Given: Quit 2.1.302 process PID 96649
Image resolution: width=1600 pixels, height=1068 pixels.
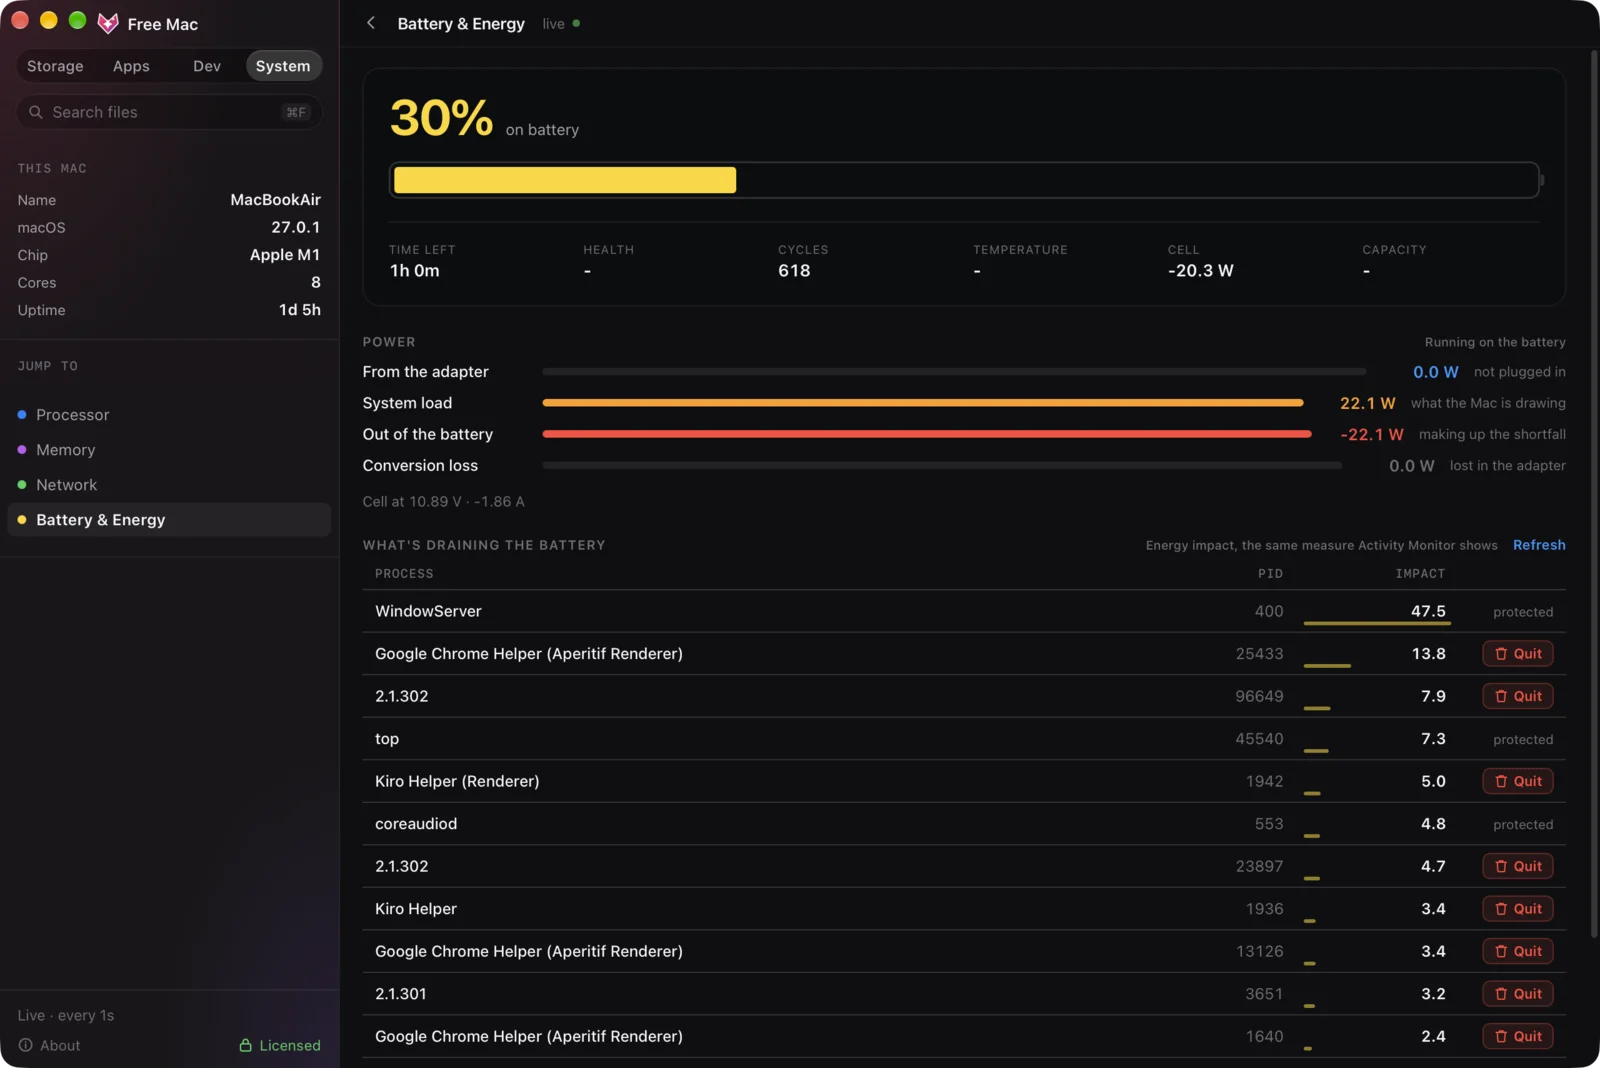Looking at the screenshot, I should (x=1518, y=696).
